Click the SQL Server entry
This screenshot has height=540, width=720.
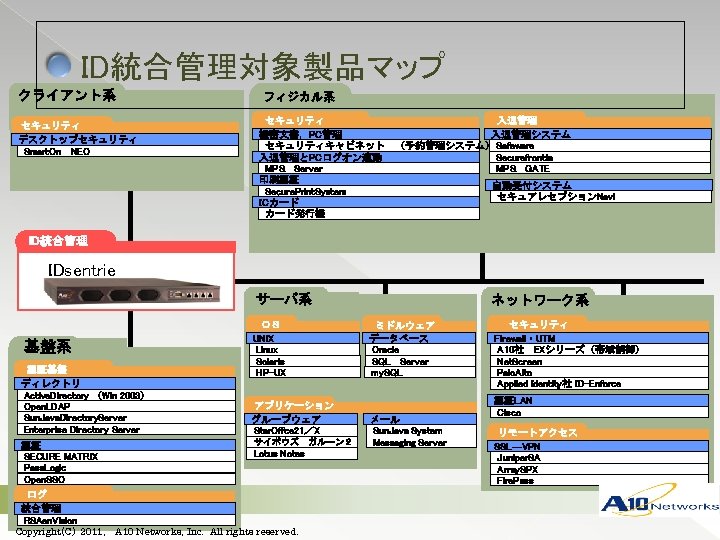(422, 361)
